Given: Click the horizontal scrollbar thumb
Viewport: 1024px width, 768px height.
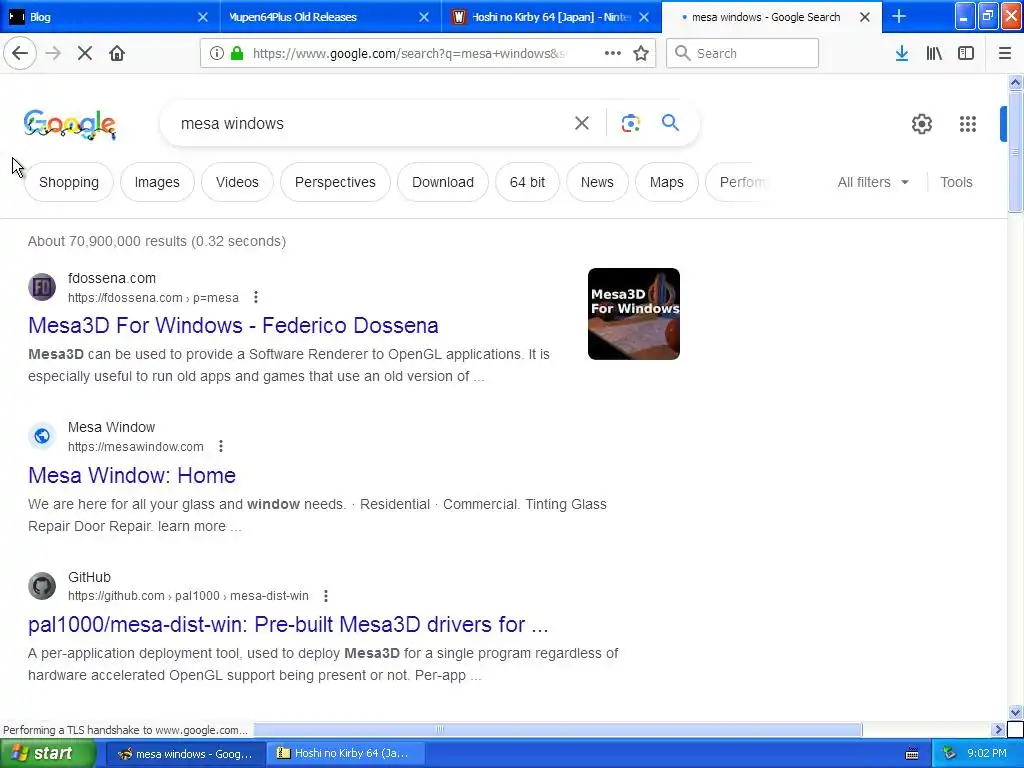Looking at the screenshot, I should pos(558,729).
